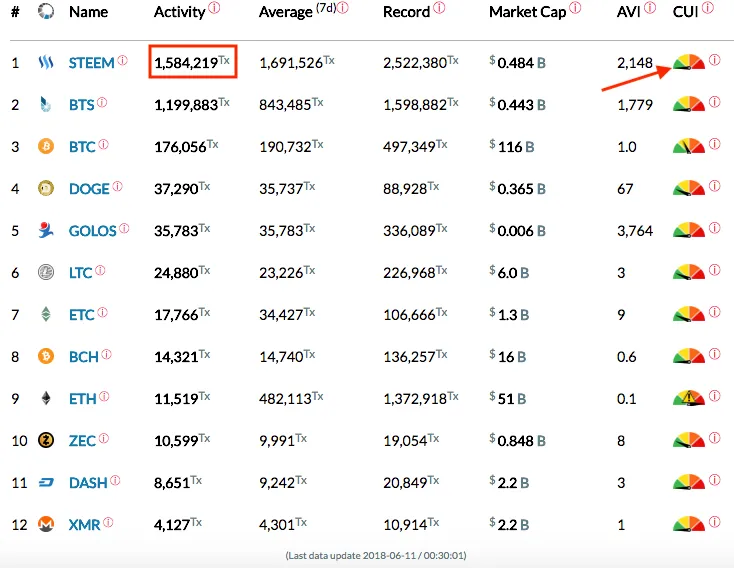Open the DASH coin link

[88, 483]
